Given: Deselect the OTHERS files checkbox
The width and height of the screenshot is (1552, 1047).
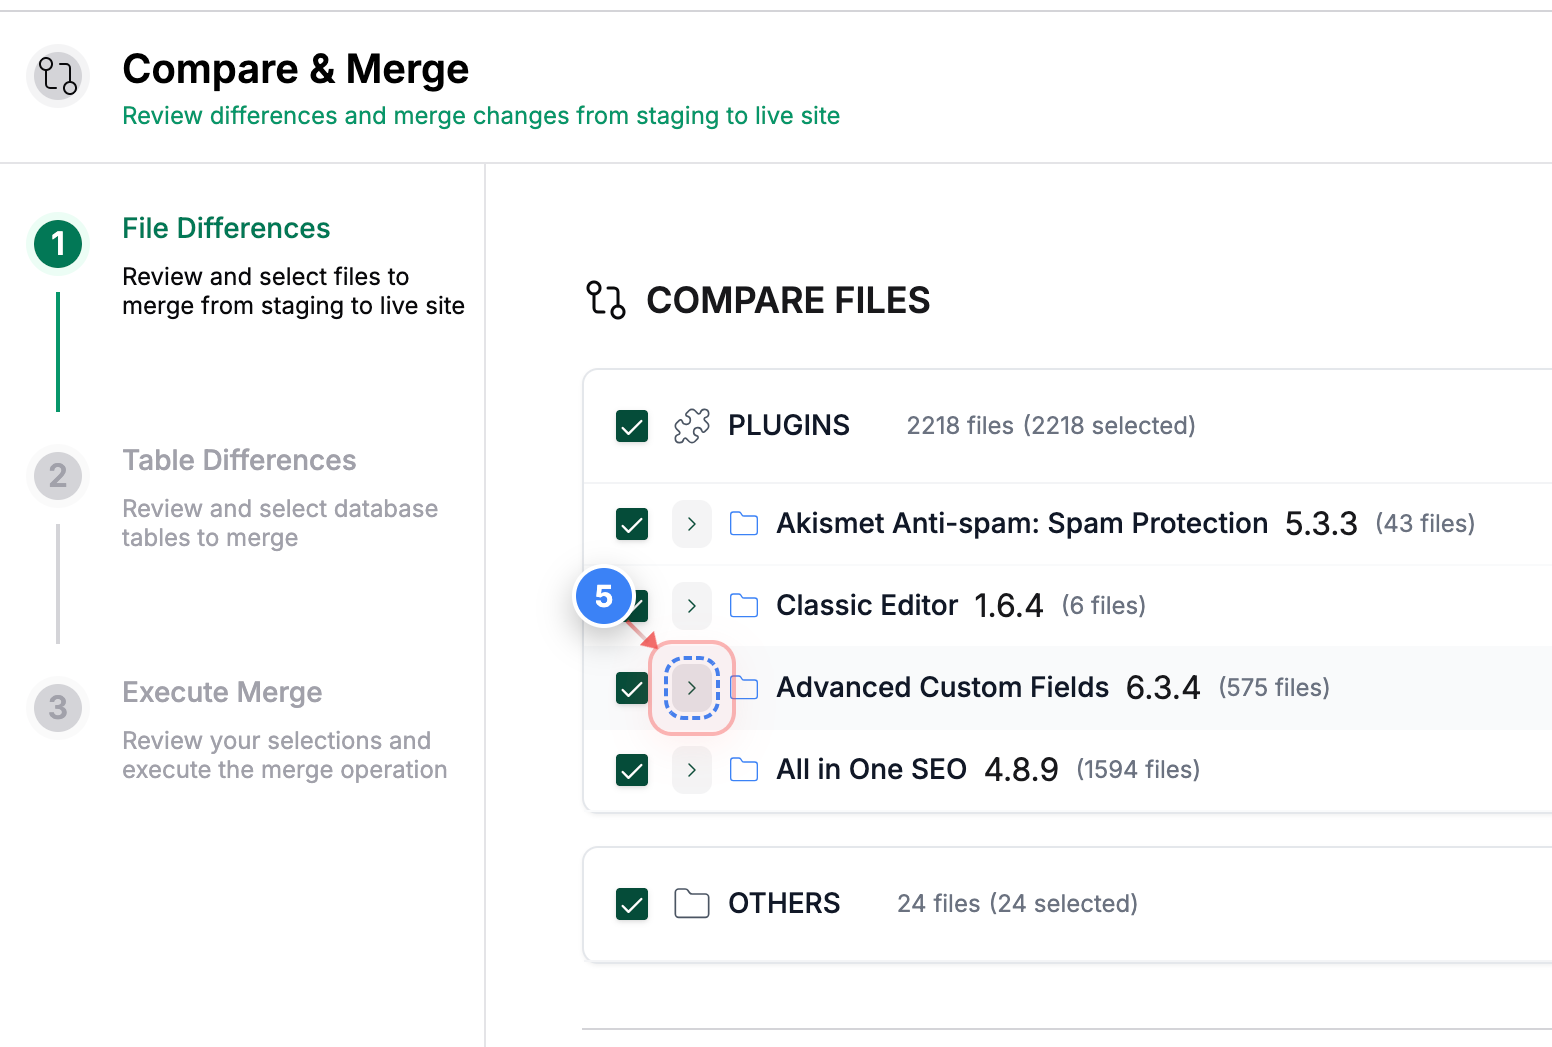Looking at the screenshot, I should pyautogui.click(x=632, y=903).
